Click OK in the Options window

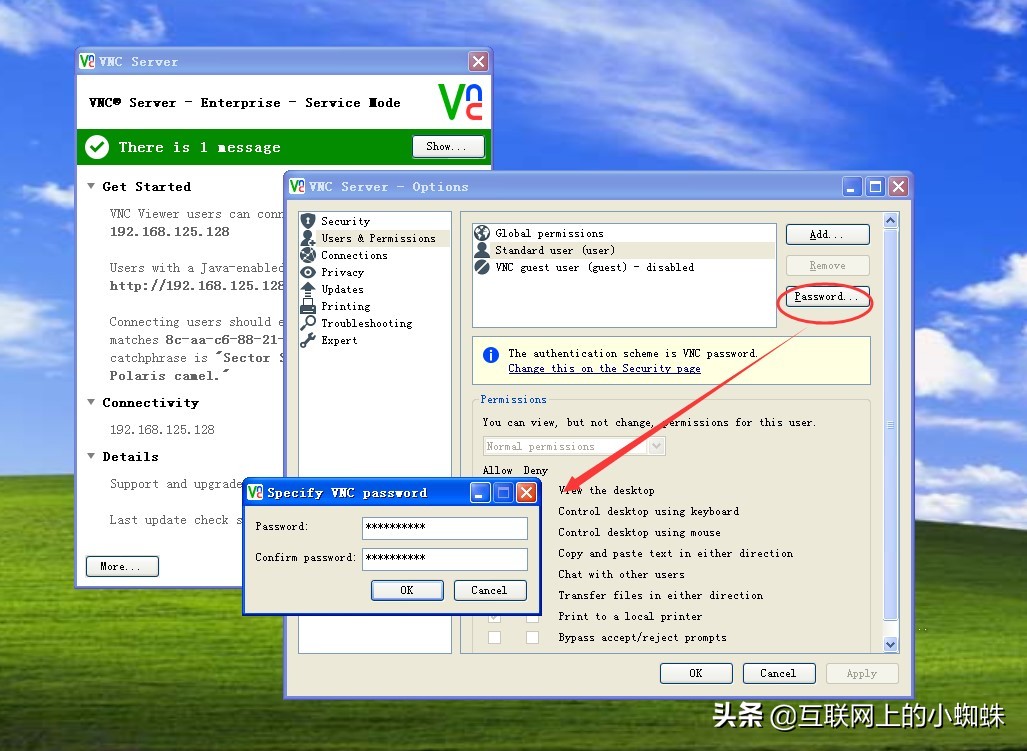pyautogui.click(x=696, y=673)
